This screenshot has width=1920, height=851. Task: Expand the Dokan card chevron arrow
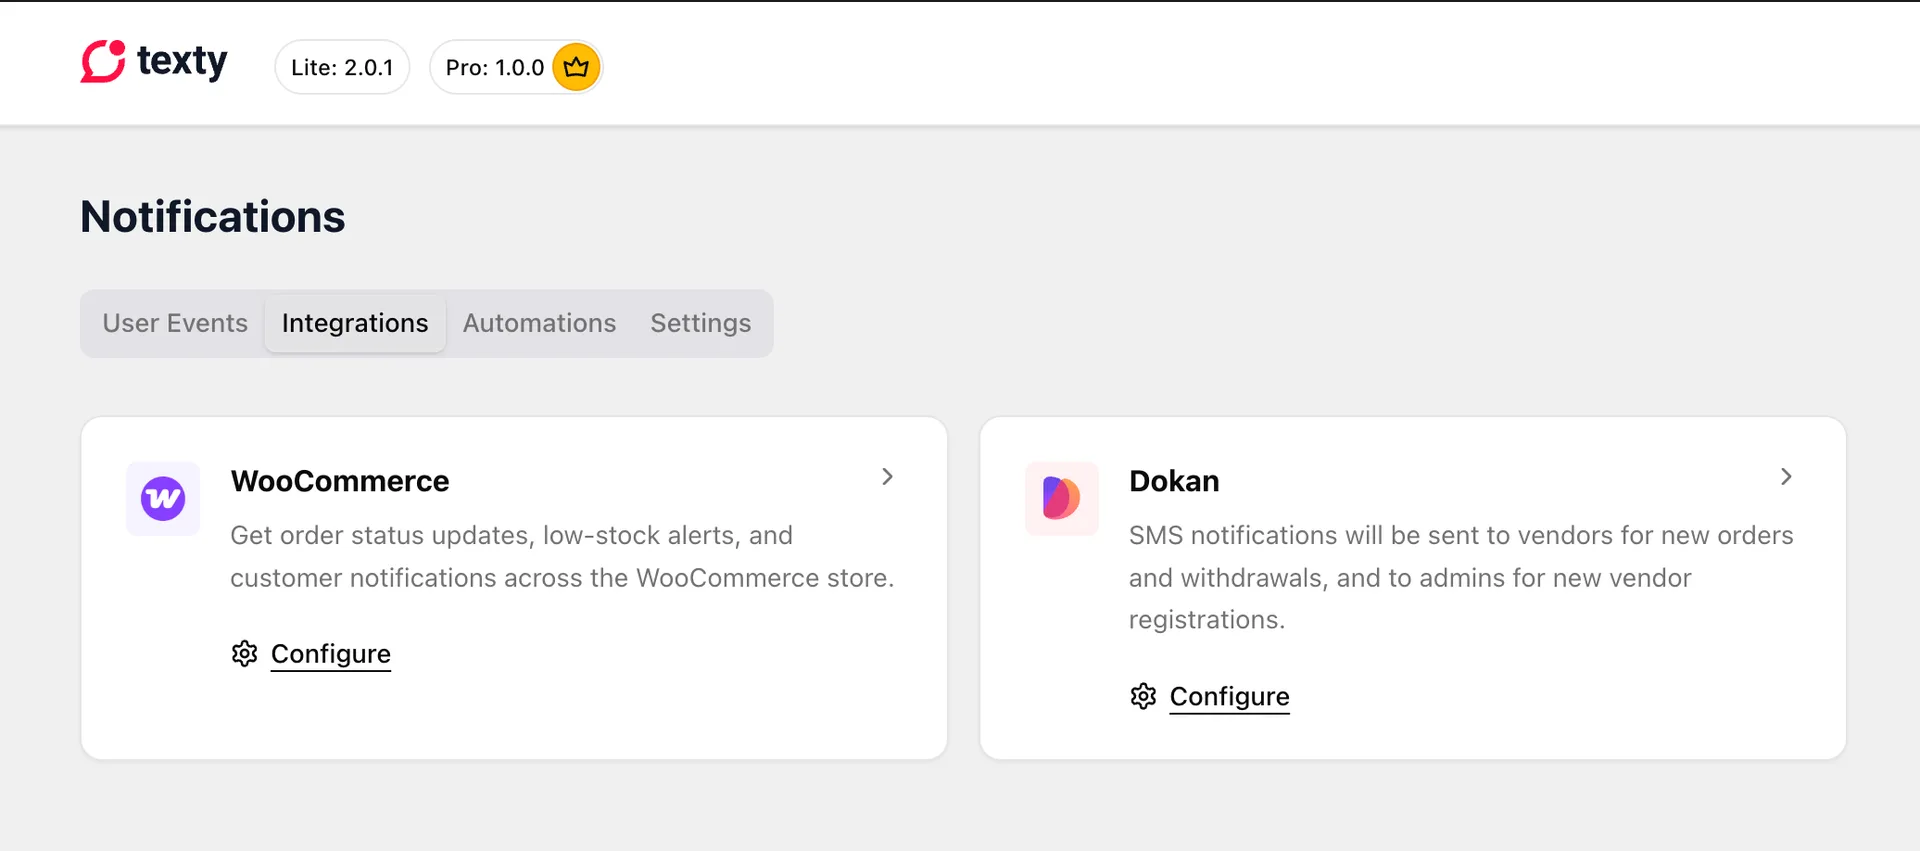tap(1786, 477)
